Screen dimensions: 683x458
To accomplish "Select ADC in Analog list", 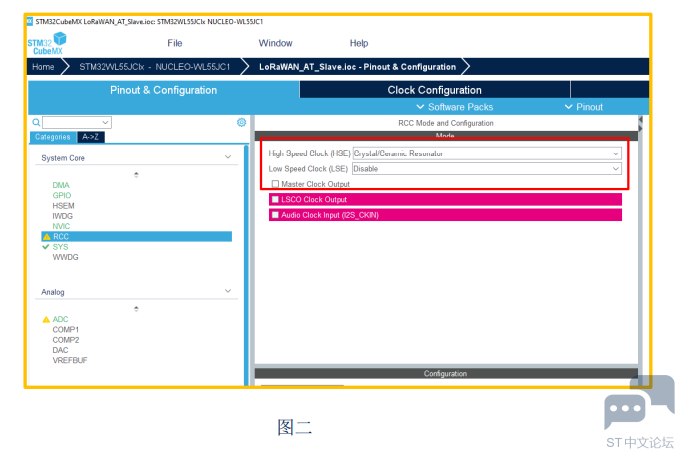I will coord(61,319).
